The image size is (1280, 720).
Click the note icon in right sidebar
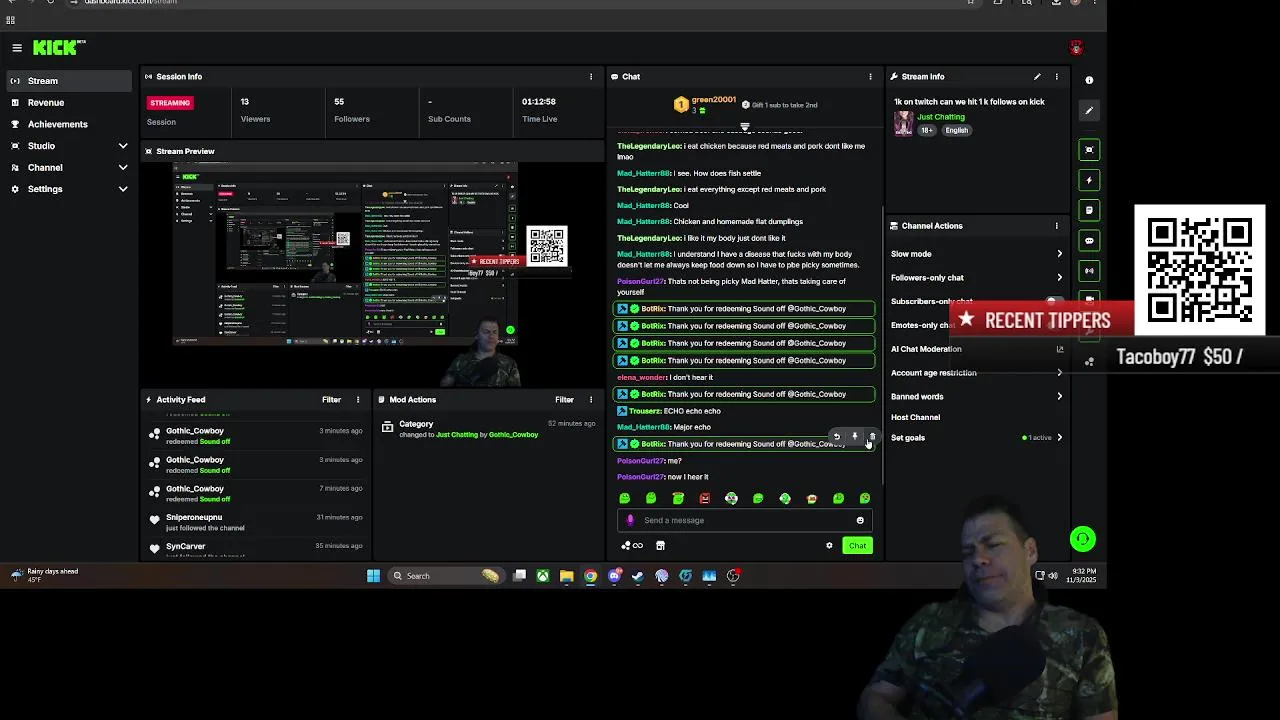1089,210
